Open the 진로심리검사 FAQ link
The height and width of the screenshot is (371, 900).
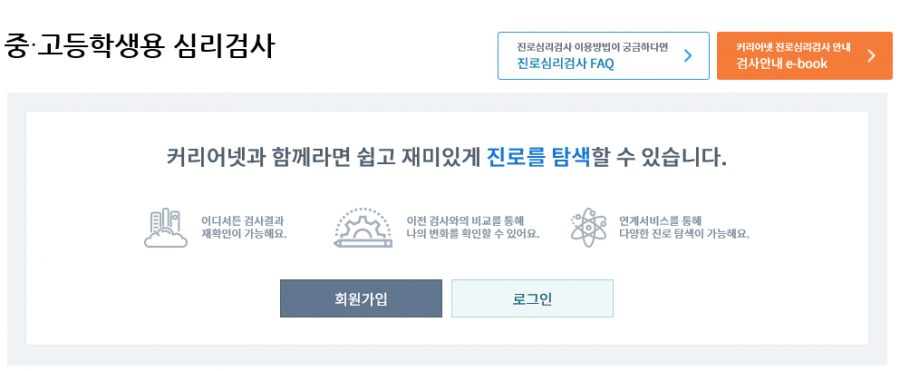(x=603, y=56)
